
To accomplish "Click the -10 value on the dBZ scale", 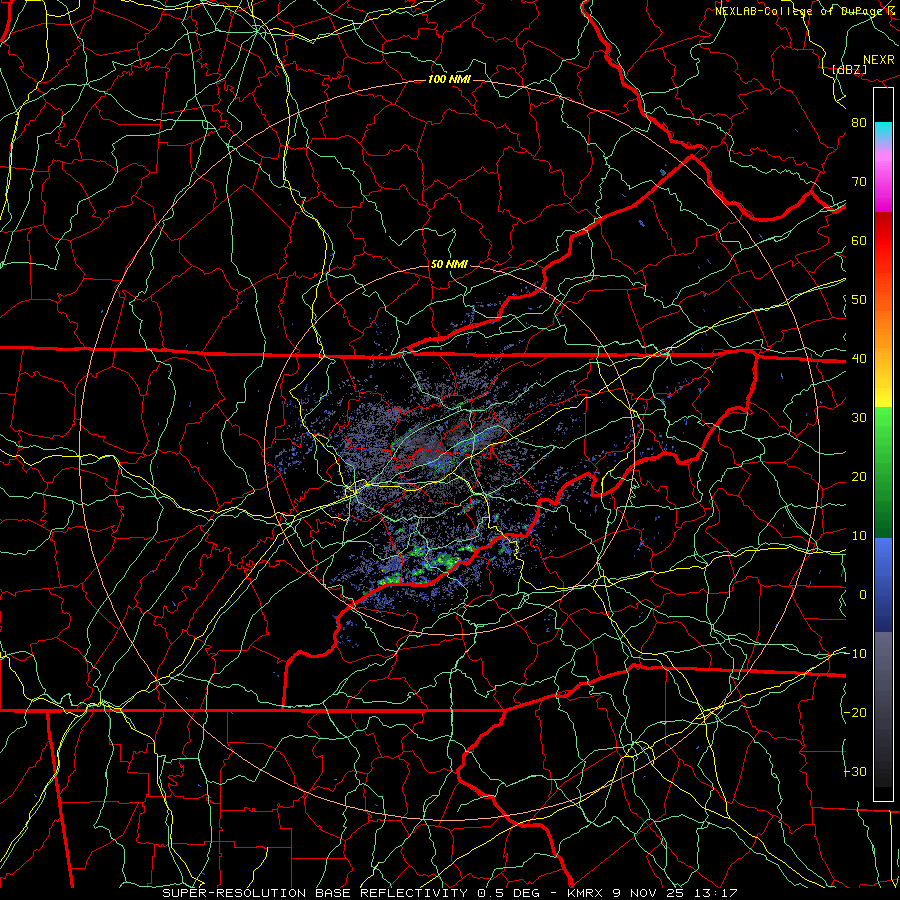I will 855,655.
